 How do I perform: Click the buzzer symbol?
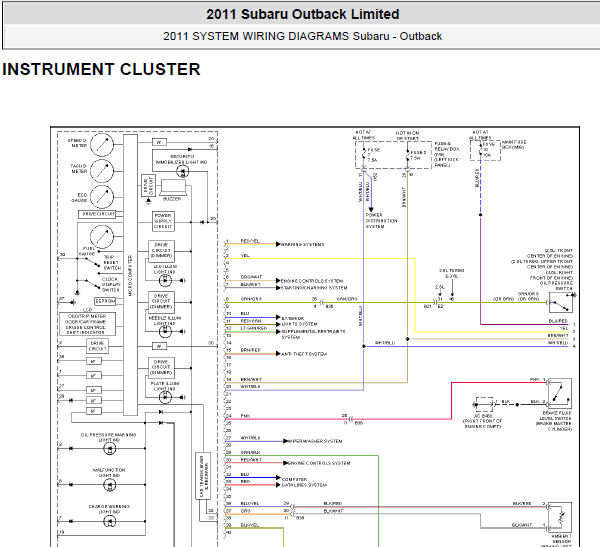pyautogui.click(x=173, y=187)
